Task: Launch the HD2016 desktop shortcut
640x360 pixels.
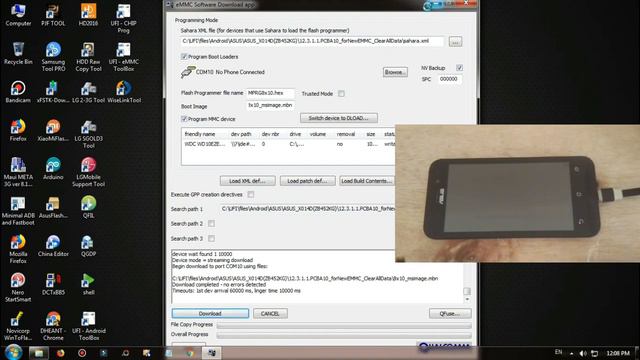Action: 88,15
